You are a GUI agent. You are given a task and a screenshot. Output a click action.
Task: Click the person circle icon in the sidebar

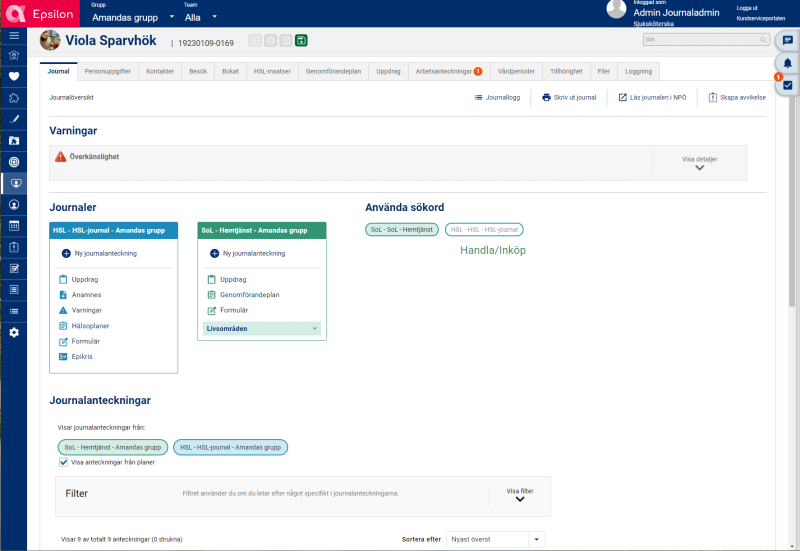coord(14,205)
